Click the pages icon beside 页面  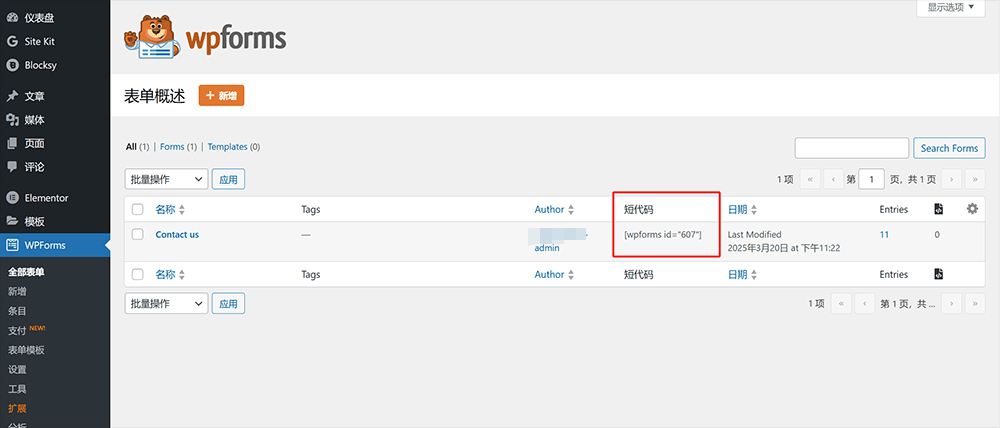tap(11, 144)
